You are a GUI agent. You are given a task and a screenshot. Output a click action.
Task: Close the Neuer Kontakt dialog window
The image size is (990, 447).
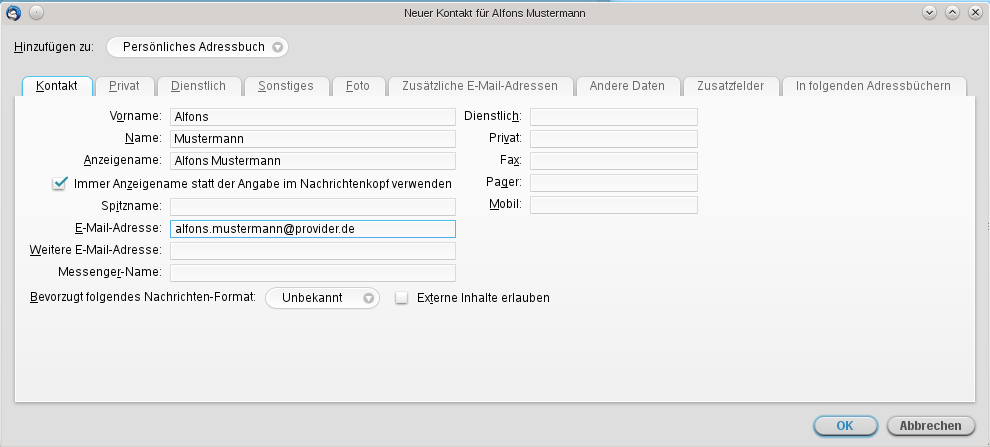[974, 12]
